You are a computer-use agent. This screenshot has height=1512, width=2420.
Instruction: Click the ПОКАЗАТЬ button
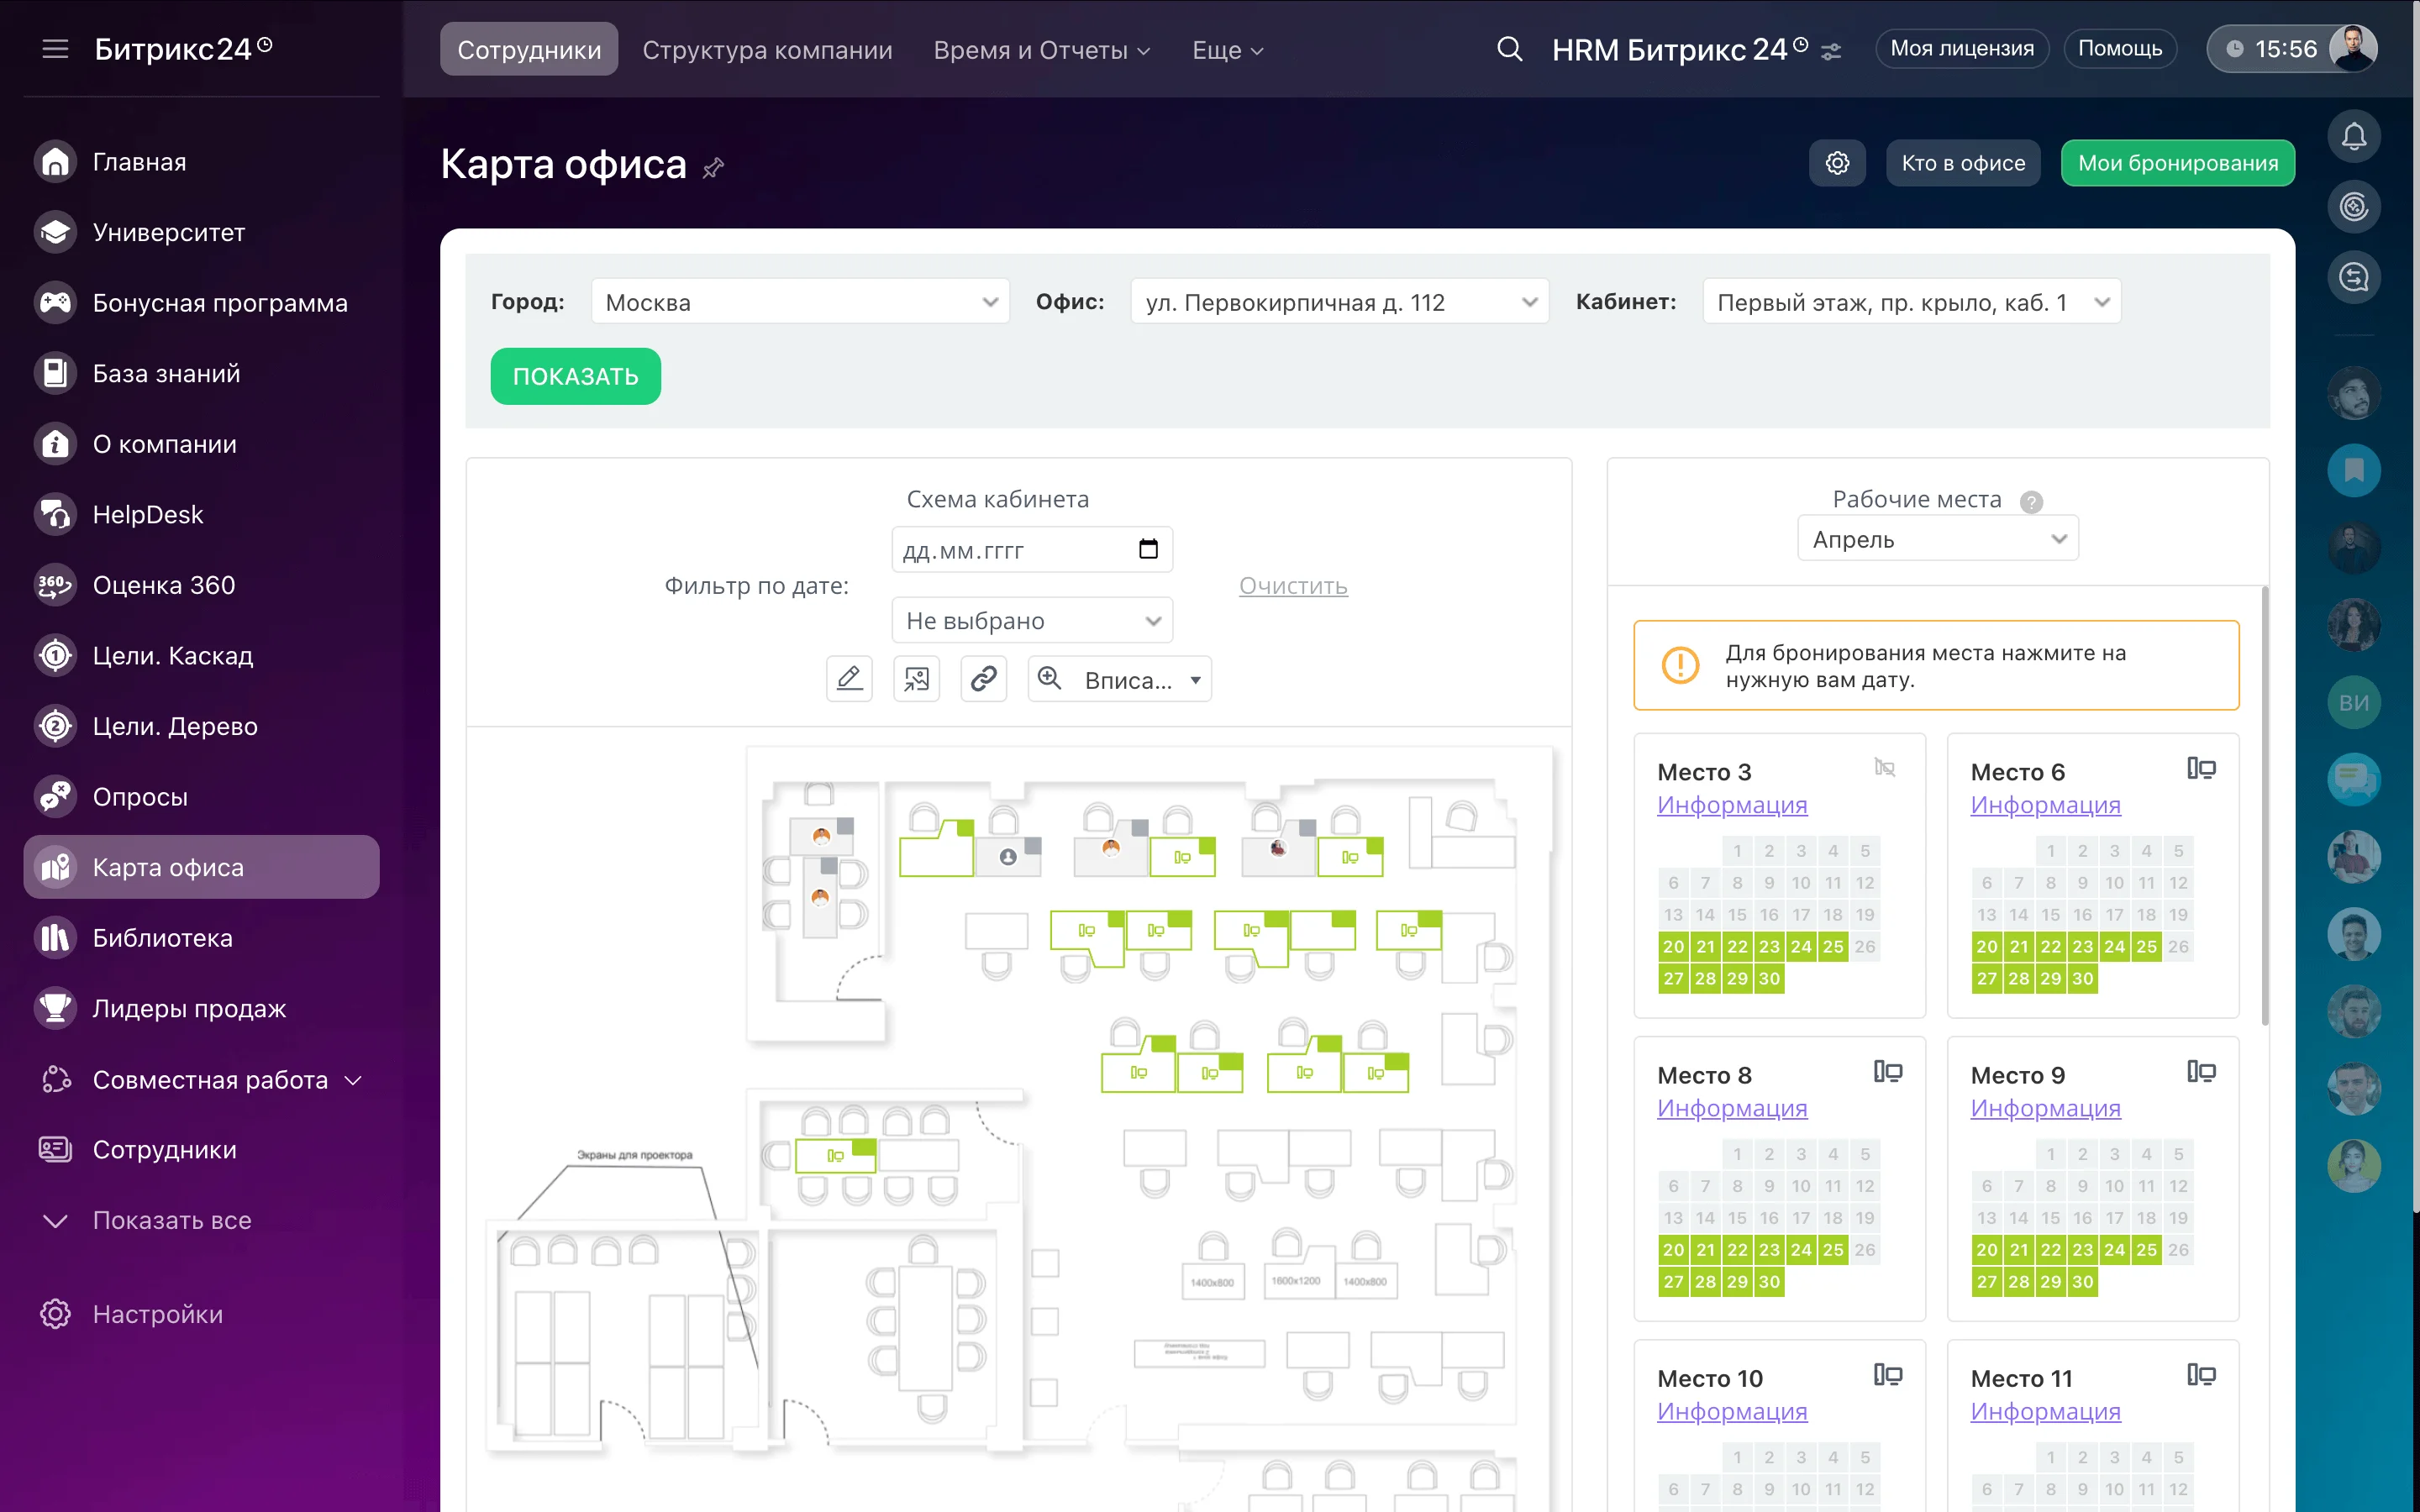[575, 376]
